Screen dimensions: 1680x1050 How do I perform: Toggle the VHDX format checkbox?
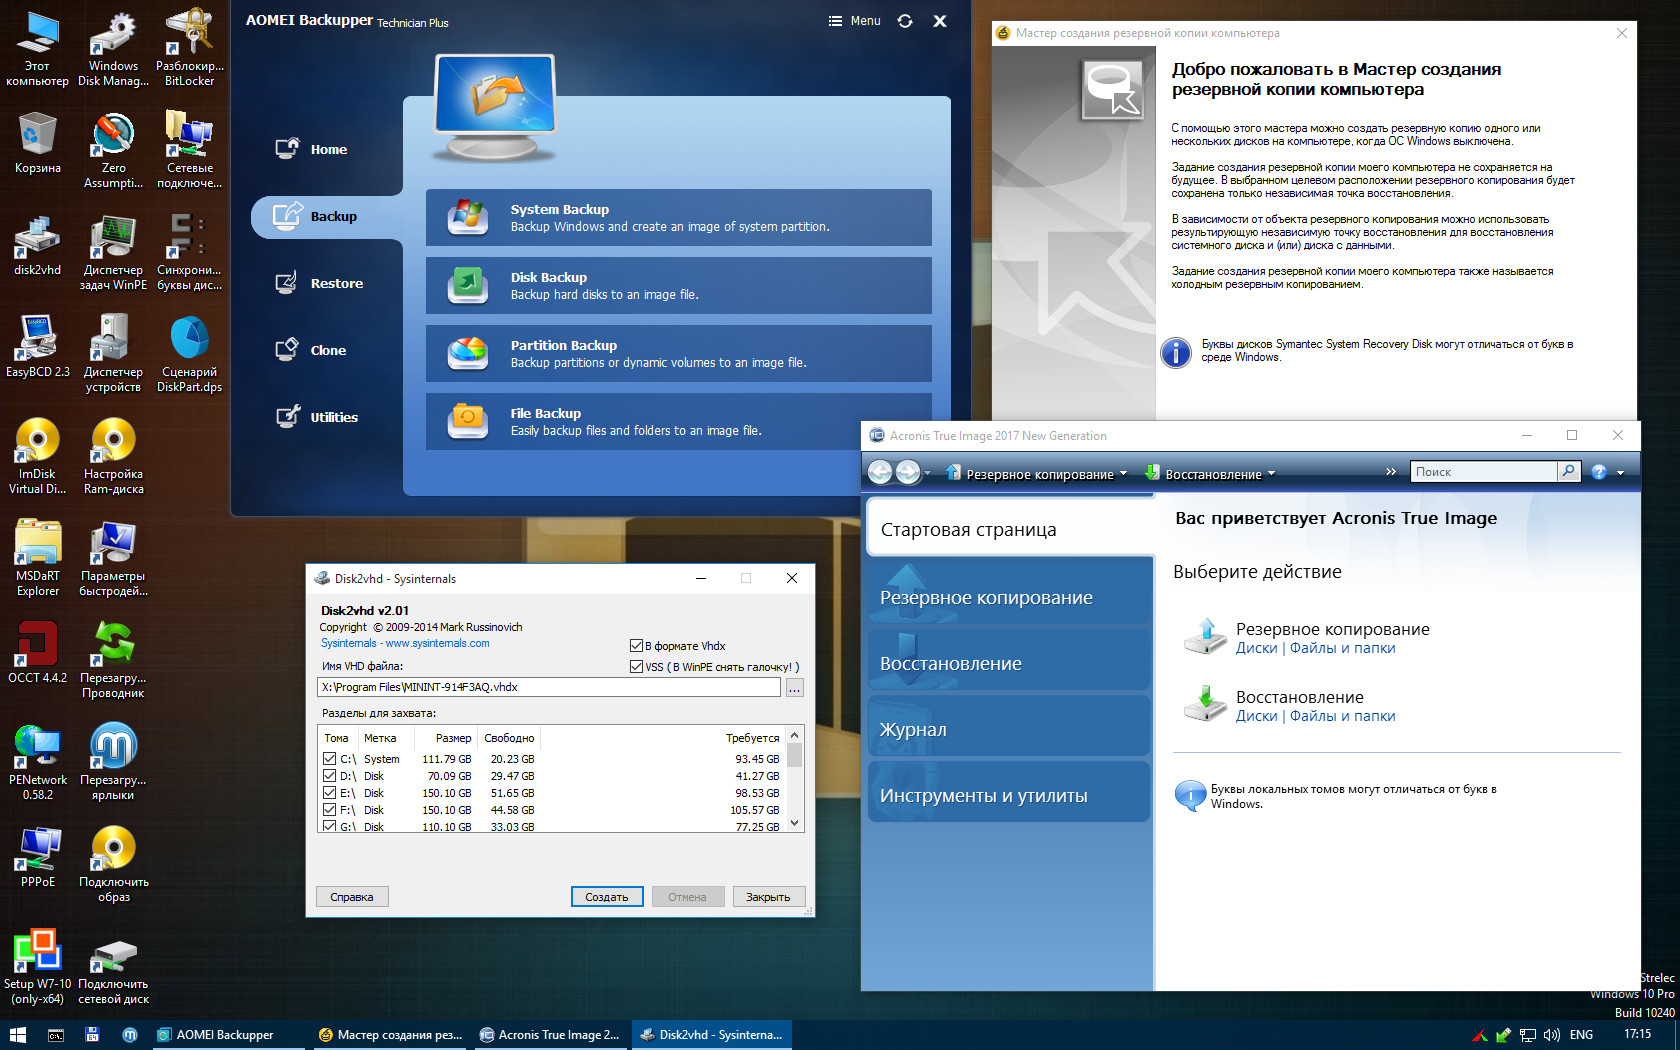pos(636,646)
